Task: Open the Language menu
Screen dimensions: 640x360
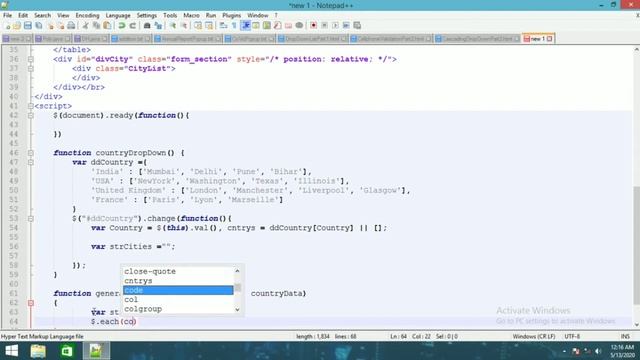Action: click(118, 15)
